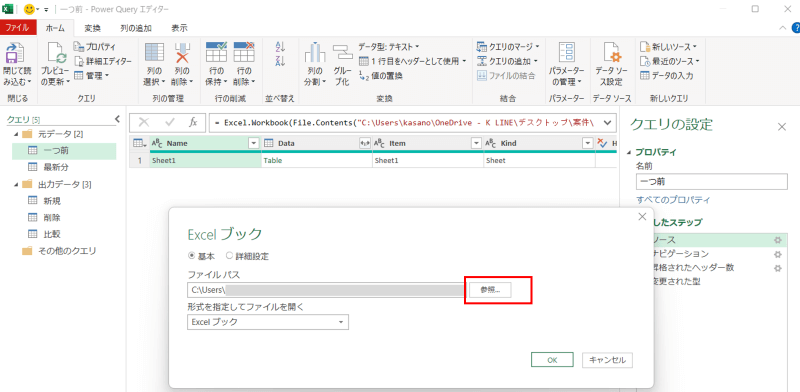
Task: Switch to the ホーム tab
Action: (x=56, y=28)
